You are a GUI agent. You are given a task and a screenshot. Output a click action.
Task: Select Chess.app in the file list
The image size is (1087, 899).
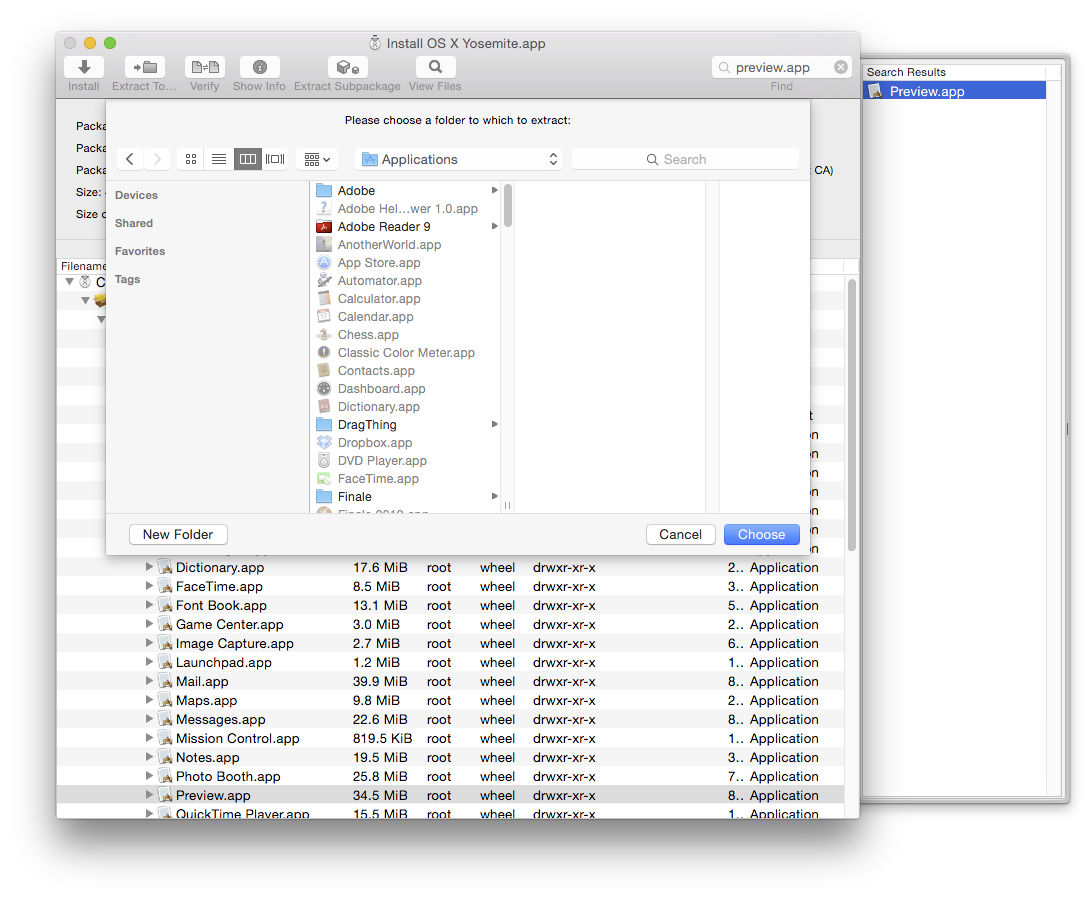click(x=367, y=334)
